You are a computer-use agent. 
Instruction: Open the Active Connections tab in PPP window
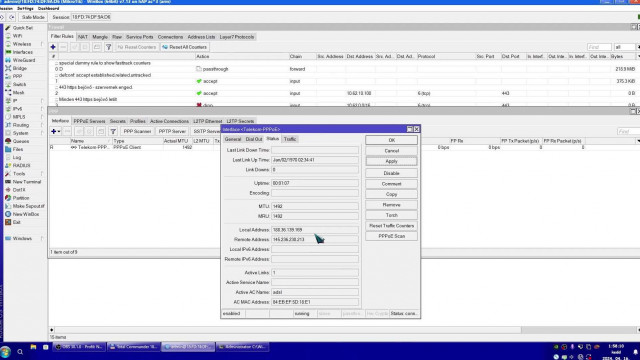point(169,121)
